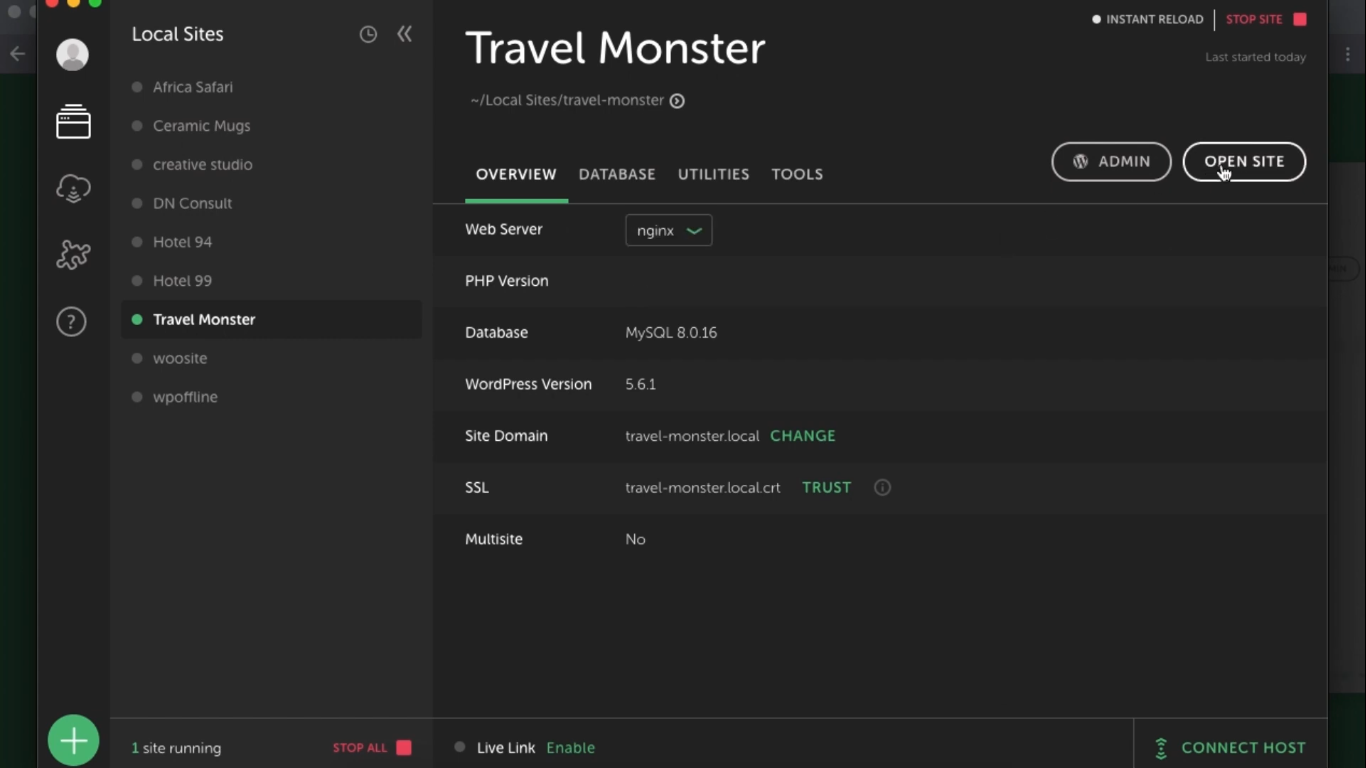Select the woosite site
The height and width of the screenshot is (768, 1366).
coord(271,358)
